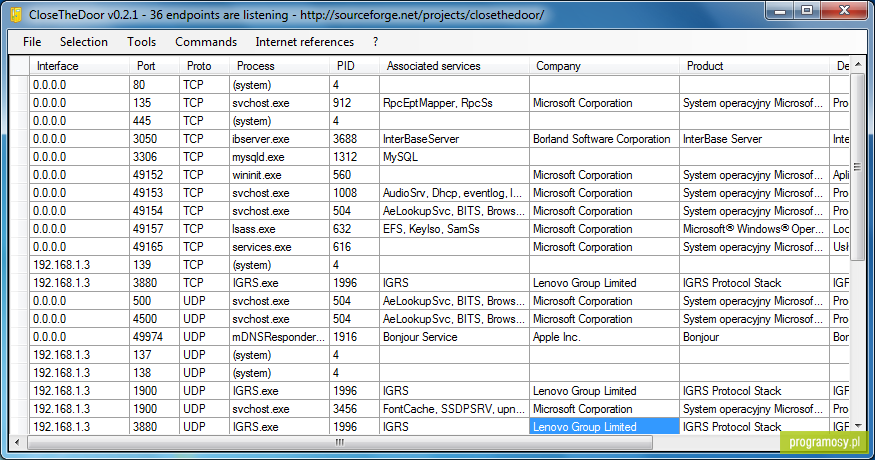Click the vertical scrollbar up arrow
This screenshot has height=460, width=875.
[858, 65]
